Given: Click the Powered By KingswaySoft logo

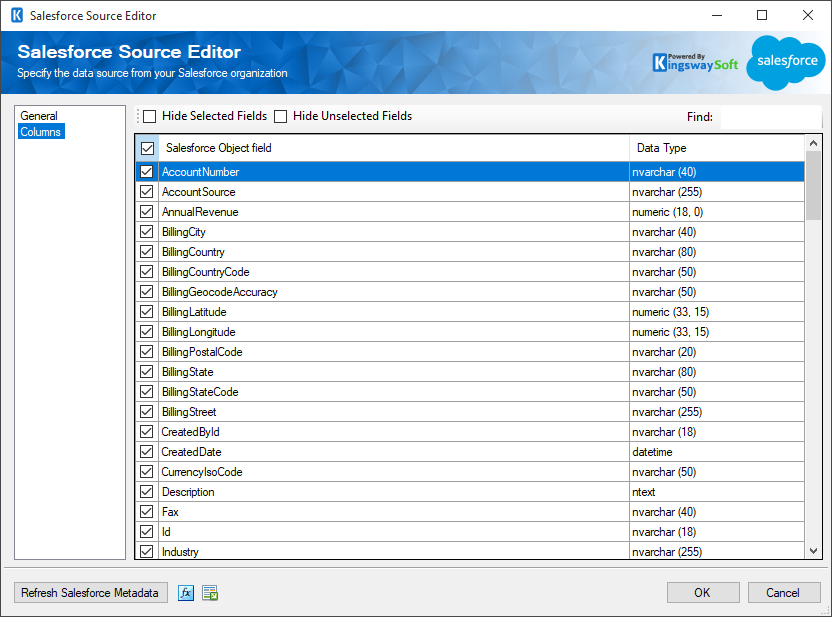Looking at the screenshot, I should pos(695,62).
